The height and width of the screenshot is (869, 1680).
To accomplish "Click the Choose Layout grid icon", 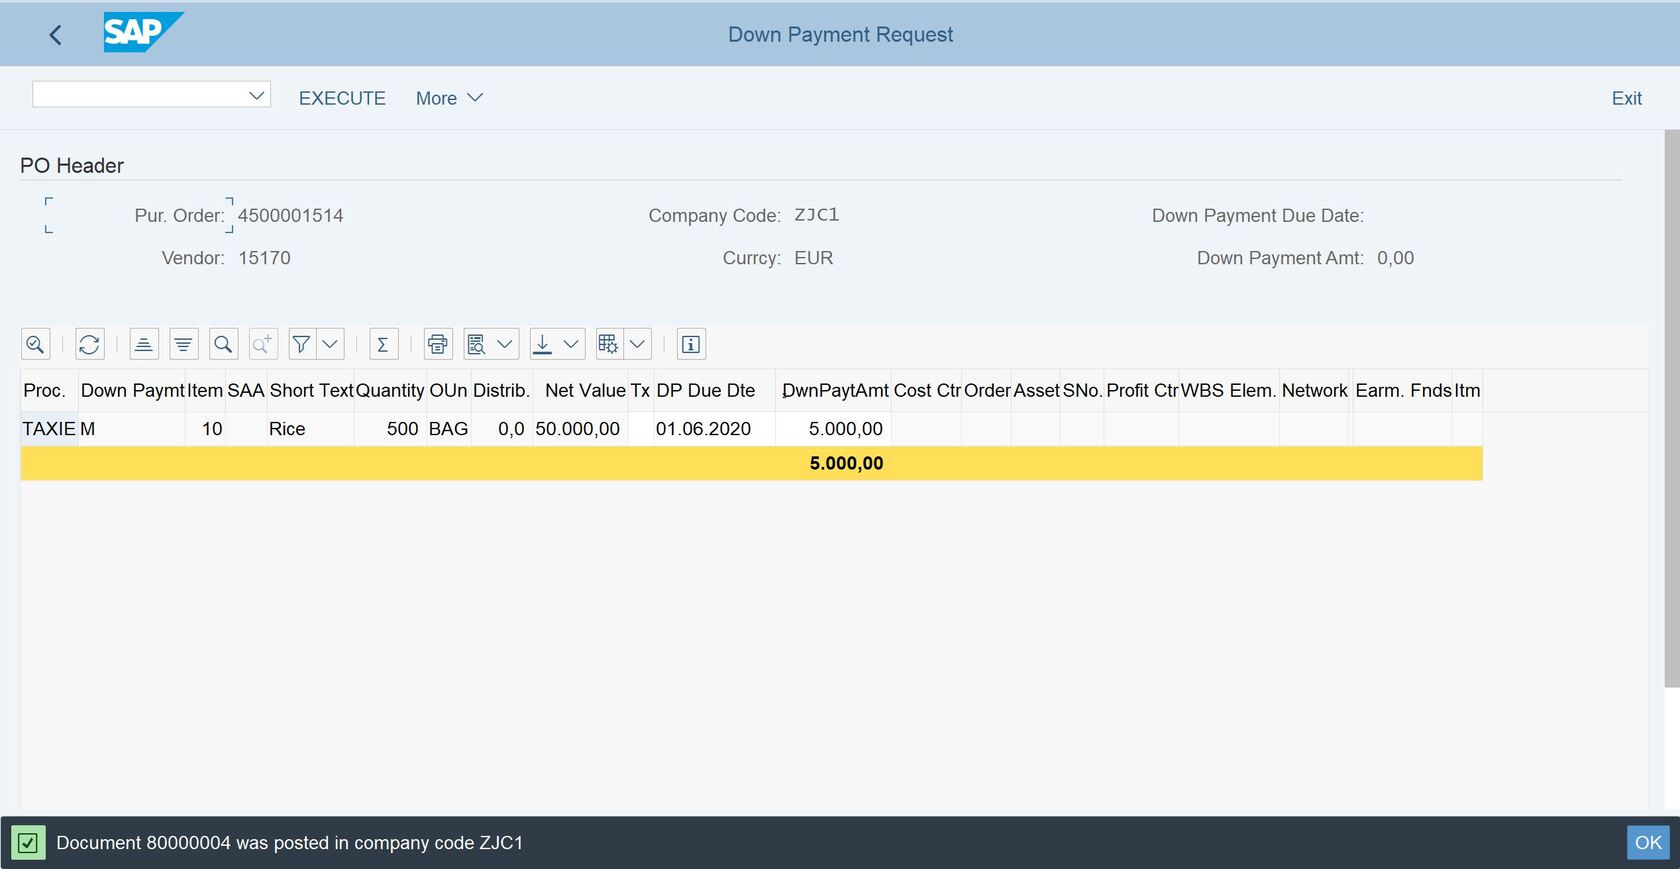I will coord(608,344).
